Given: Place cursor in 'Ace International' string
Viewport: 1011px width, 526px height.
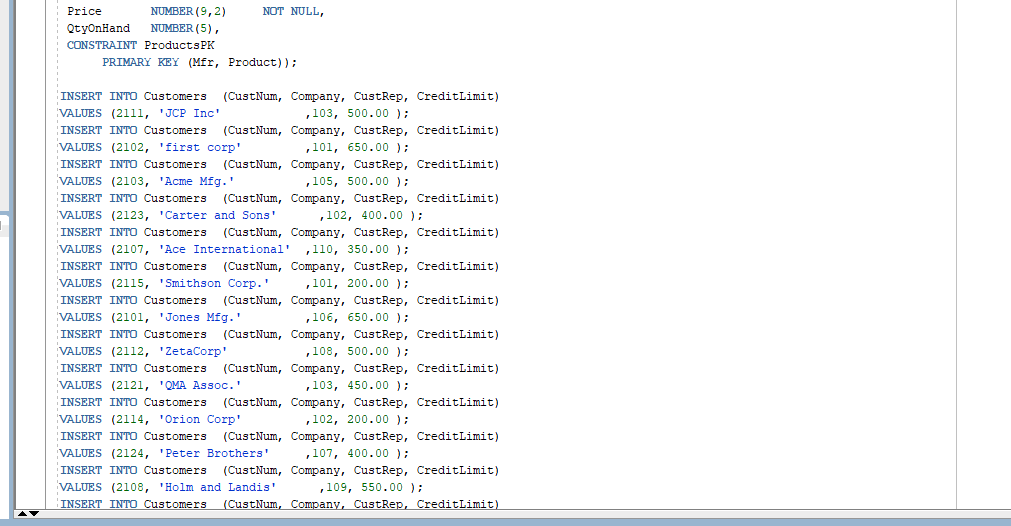Looking at the screenshot, I should [224, 249].
